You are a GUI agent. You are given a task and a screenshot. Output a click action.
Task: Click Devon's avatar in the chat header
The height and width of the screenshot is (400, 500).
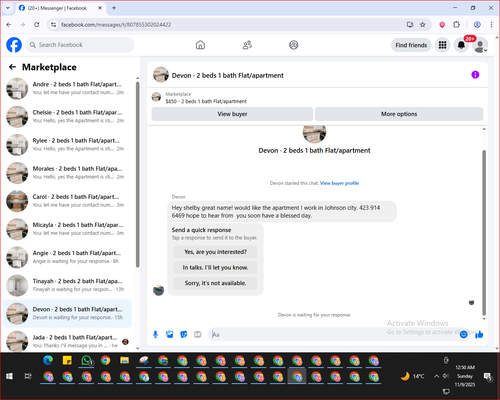(x=161, y=75)
